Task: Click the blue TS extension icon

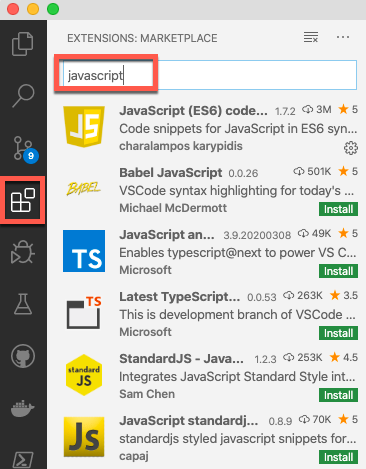Action: point(84,251)
